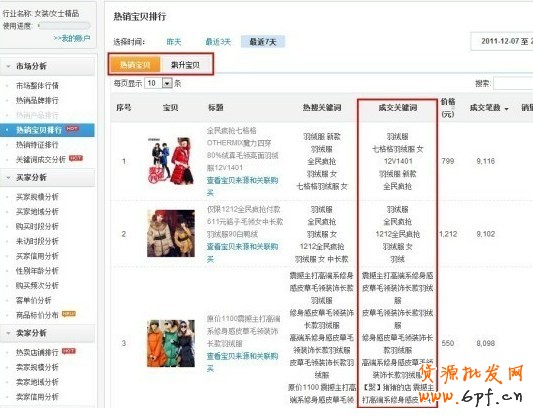The image size is (533, 418).
Task: Switch to the 飙升宝贝 tab
Action: [x=186, y=64]
